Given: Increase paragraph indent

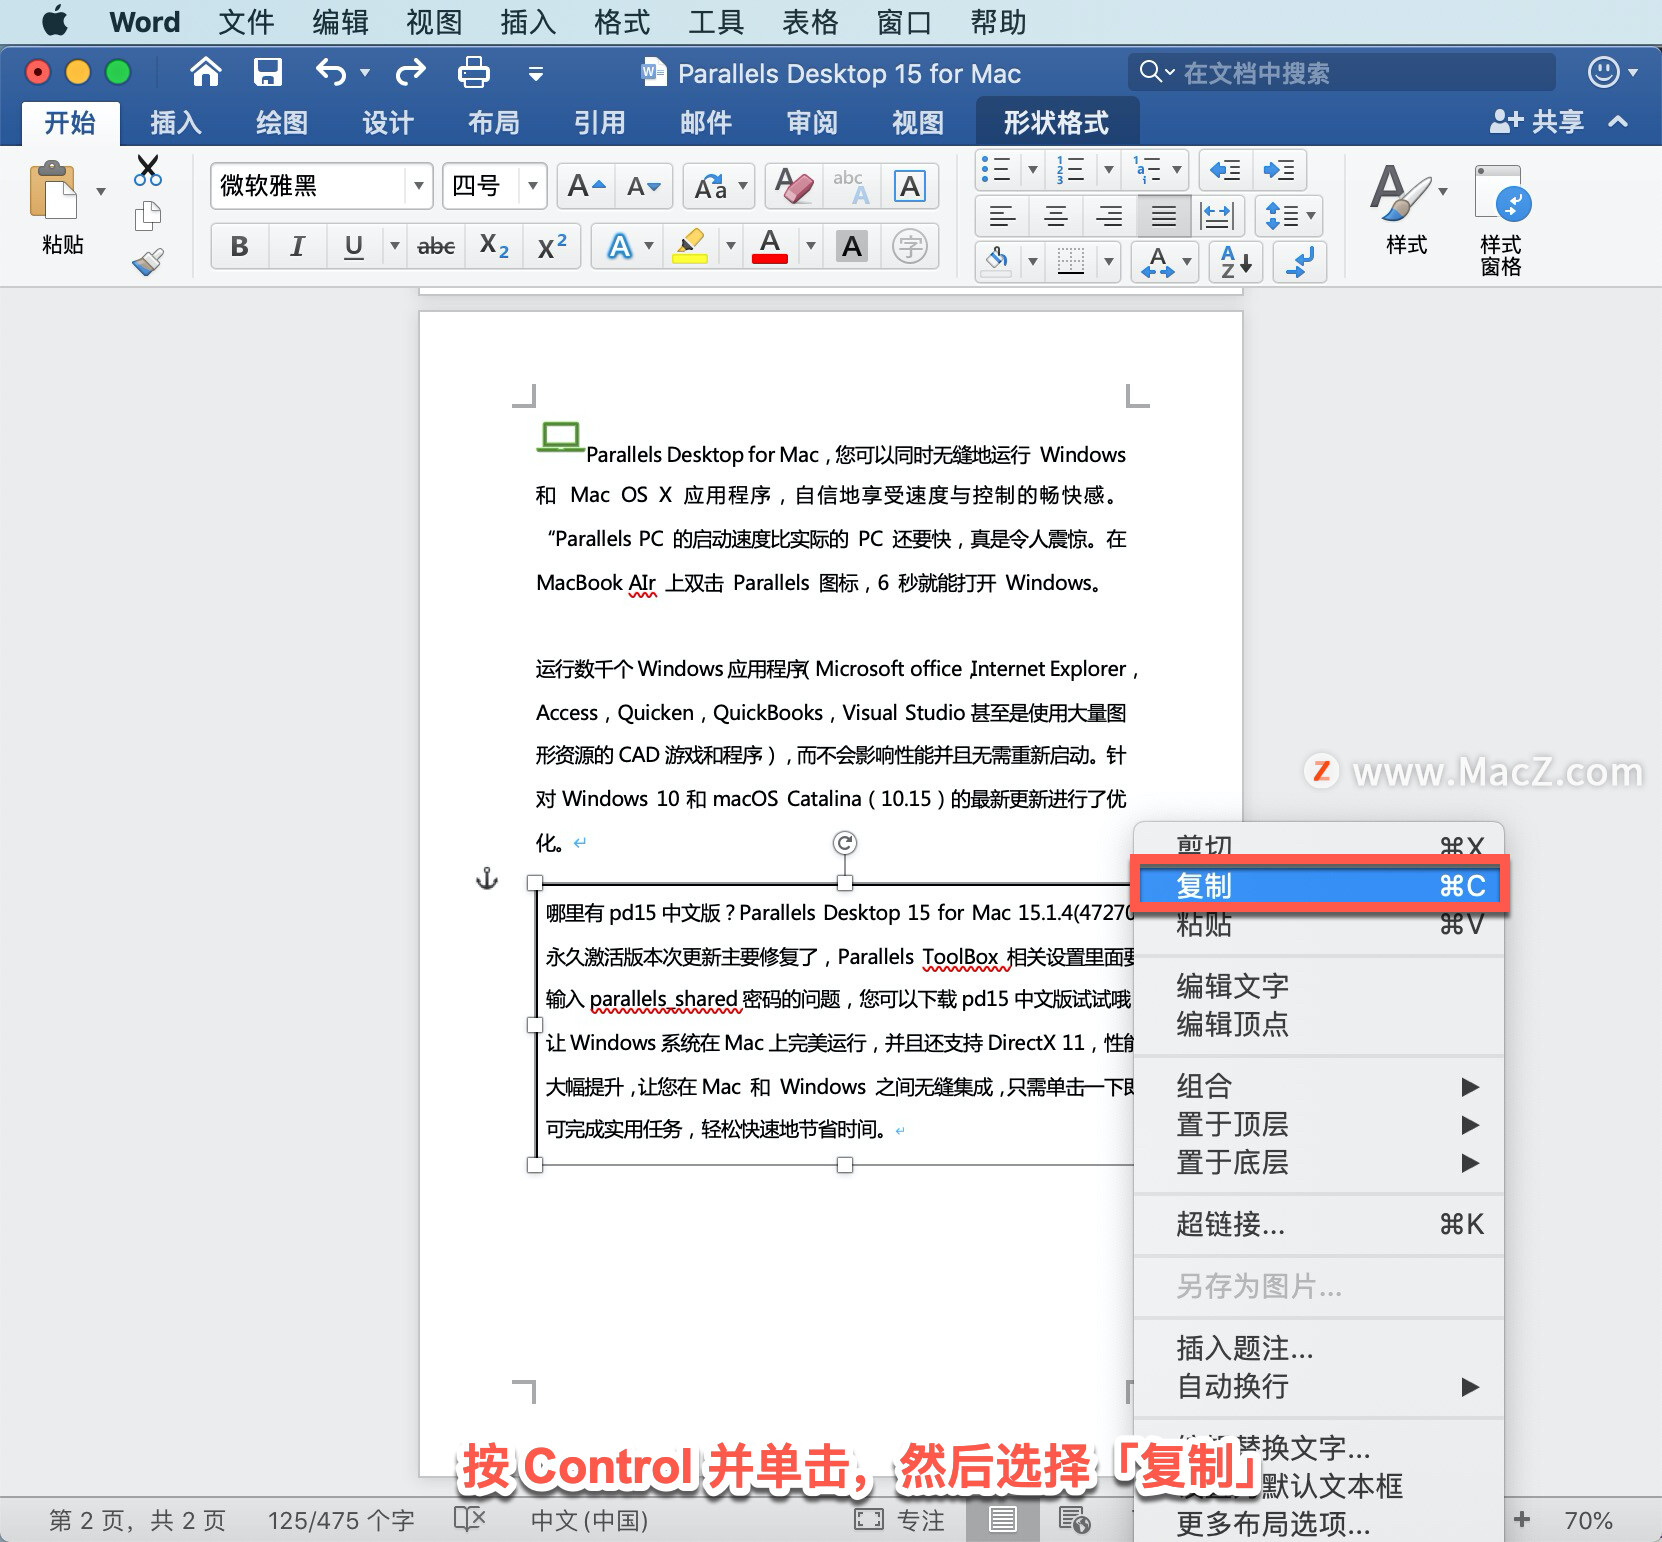Looking at the screenshot, I should (x=1279, y=170).
